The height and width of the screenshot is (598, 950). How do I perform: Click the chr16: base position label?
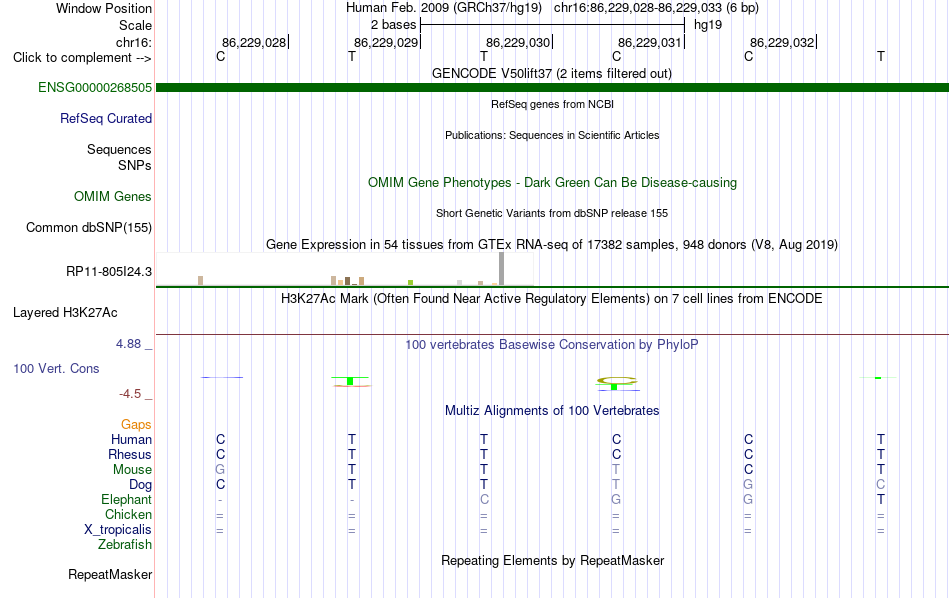[x=133, y=42]
